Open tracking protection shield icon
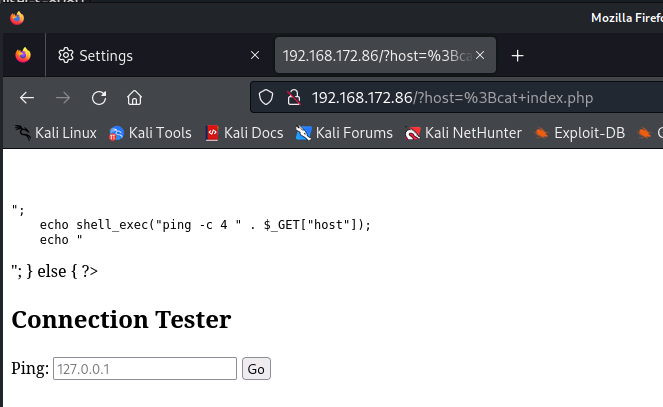Viewport: 663px width, 407px height. click(266, 98)
